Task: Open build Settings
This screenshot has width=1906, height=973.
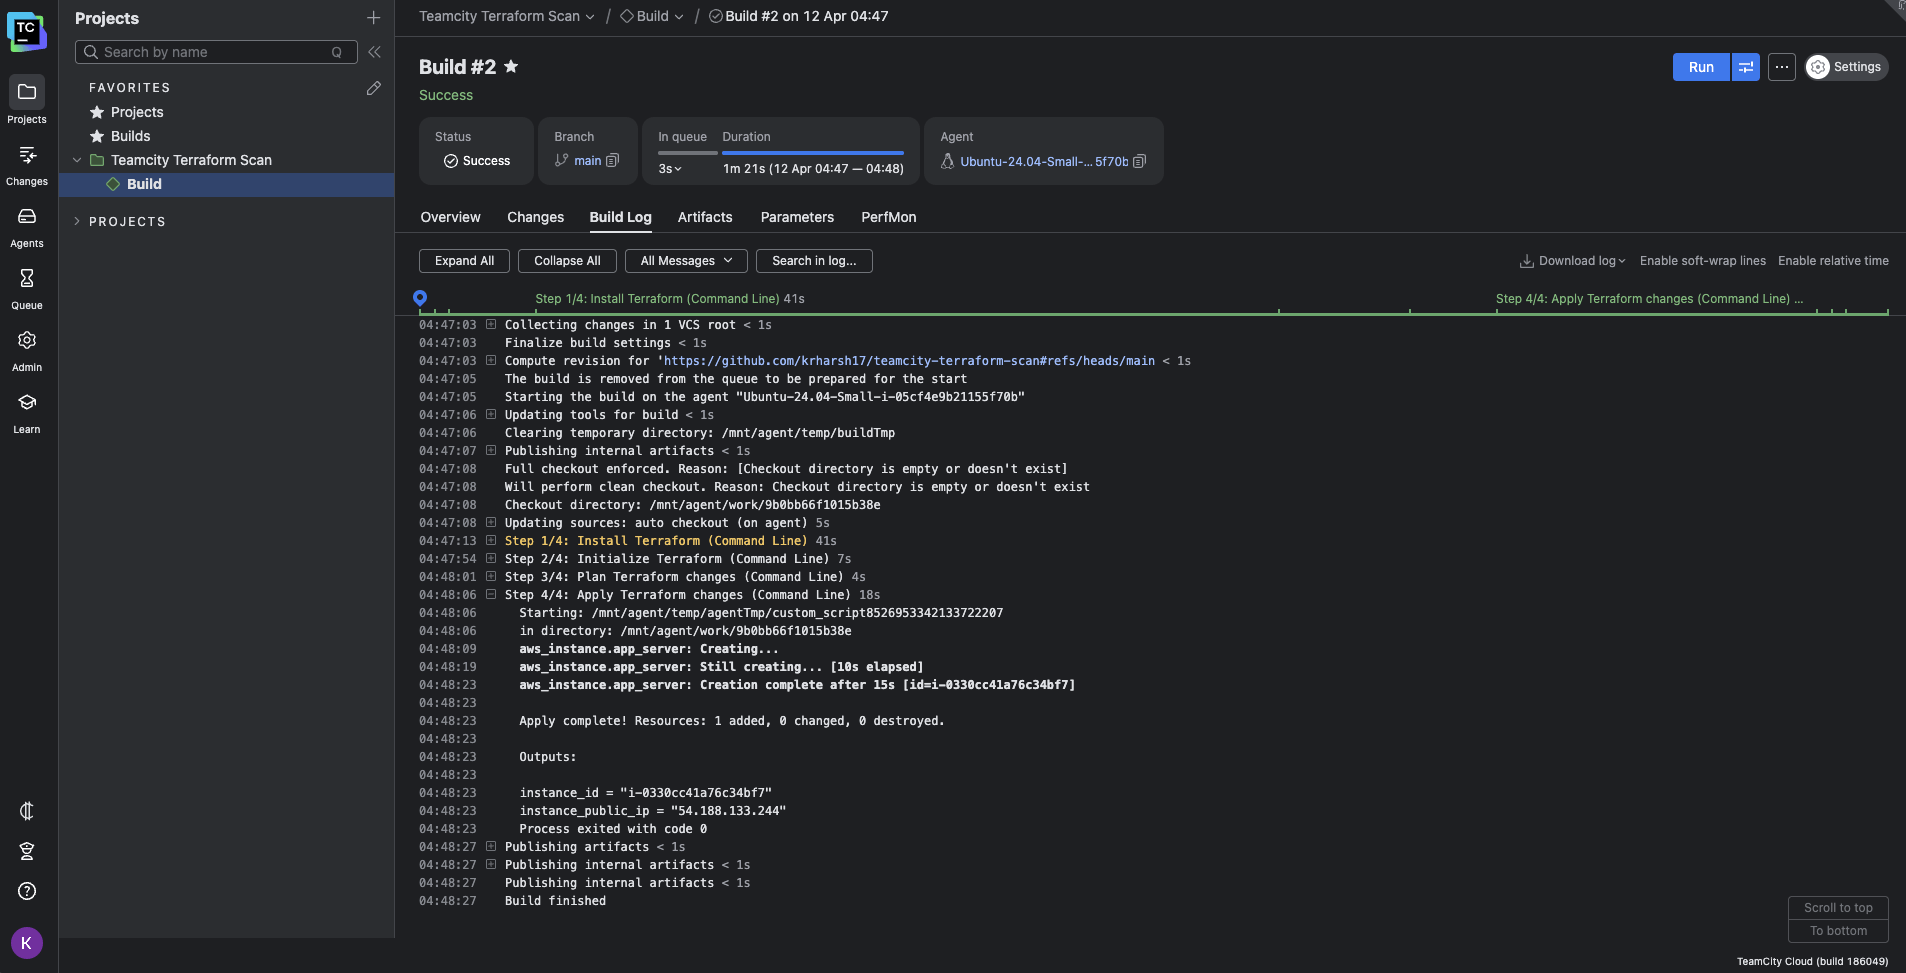Action: 1847,67
